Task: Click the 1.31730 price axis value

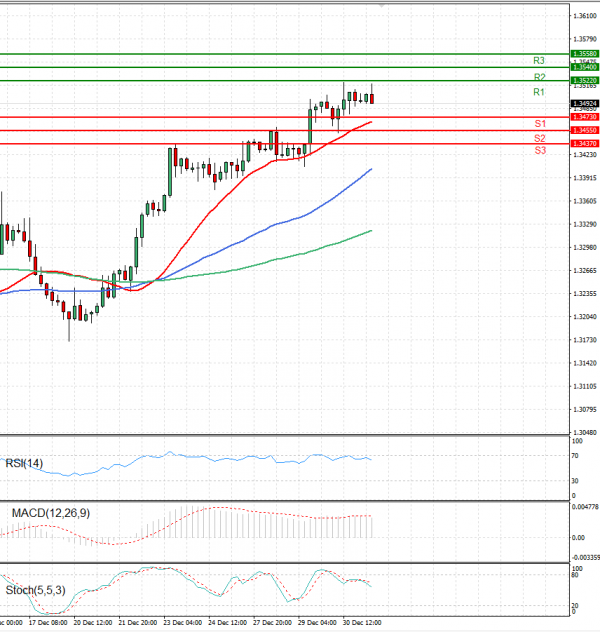Action: point(585,340)
